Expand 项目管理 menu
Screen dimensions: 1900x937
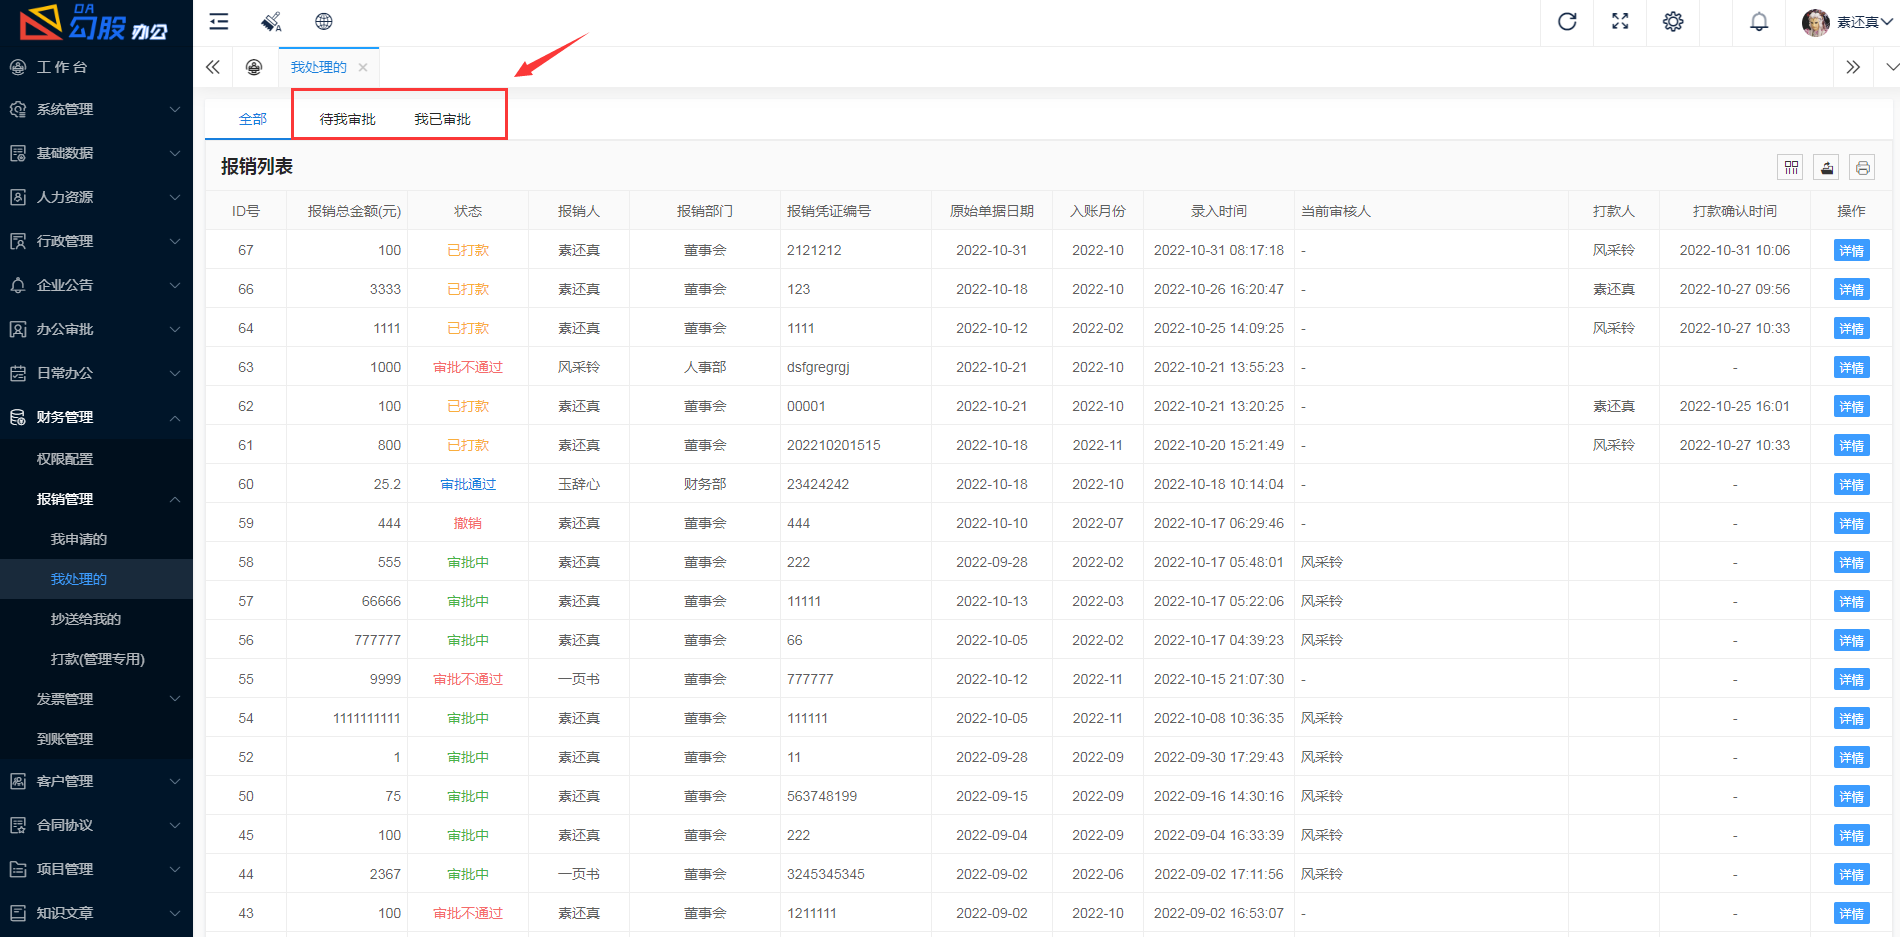(x=96, y=869)
